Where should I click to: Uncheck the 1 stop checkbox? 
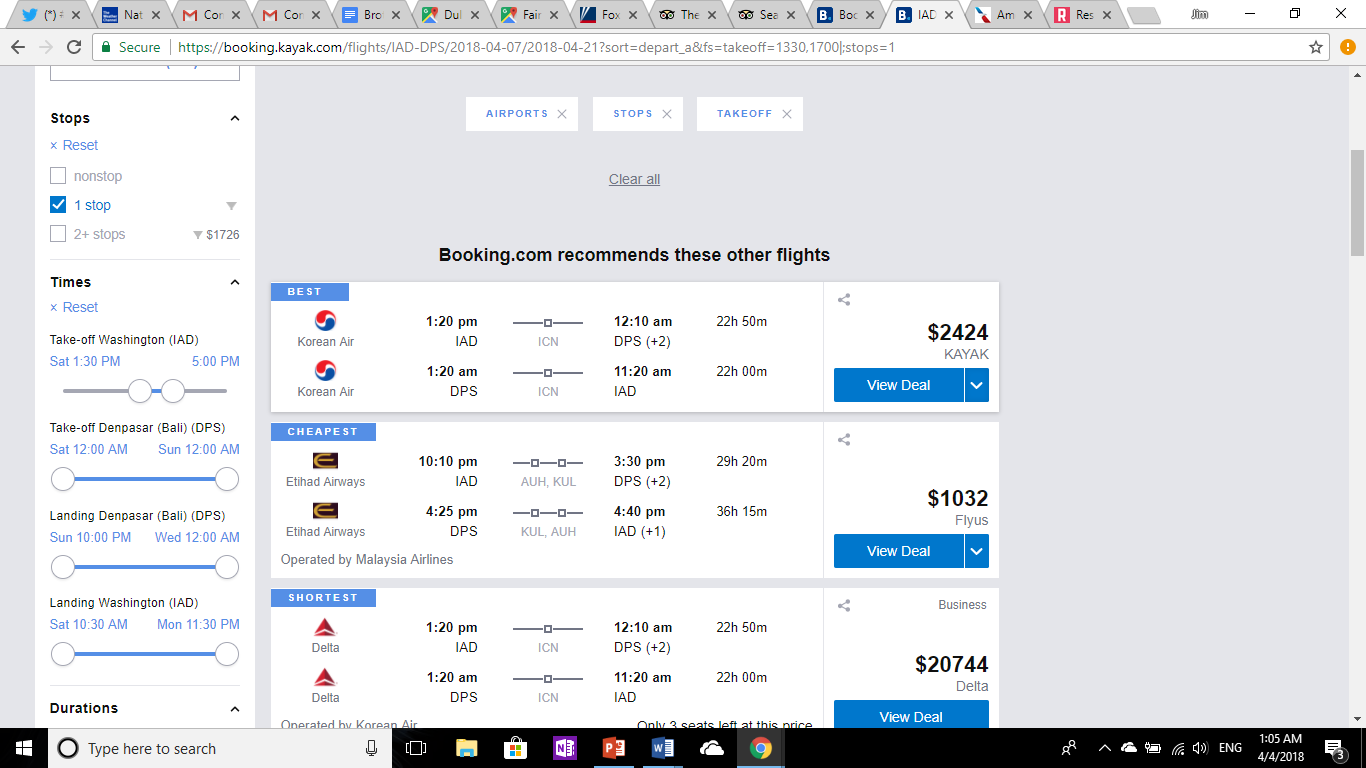[x=58, y=205]
